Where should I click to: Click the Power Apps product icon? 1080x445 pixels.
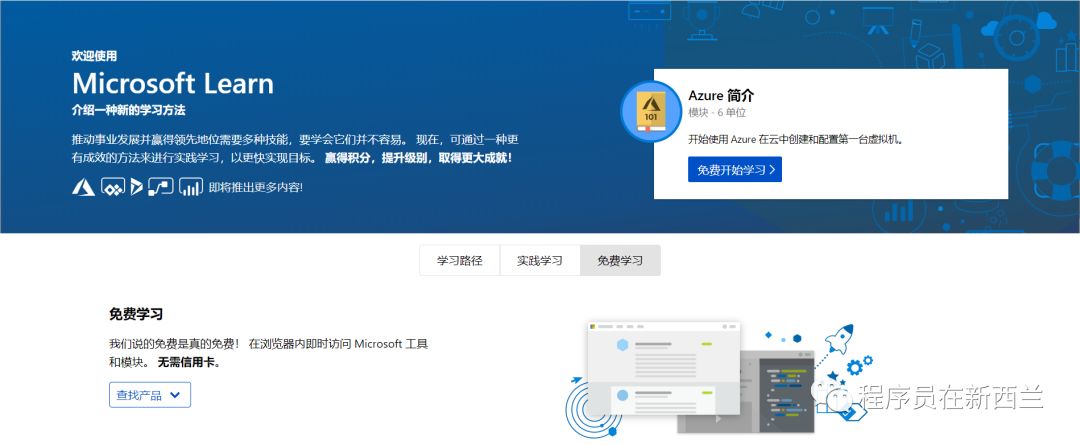(x=113, y=187)
